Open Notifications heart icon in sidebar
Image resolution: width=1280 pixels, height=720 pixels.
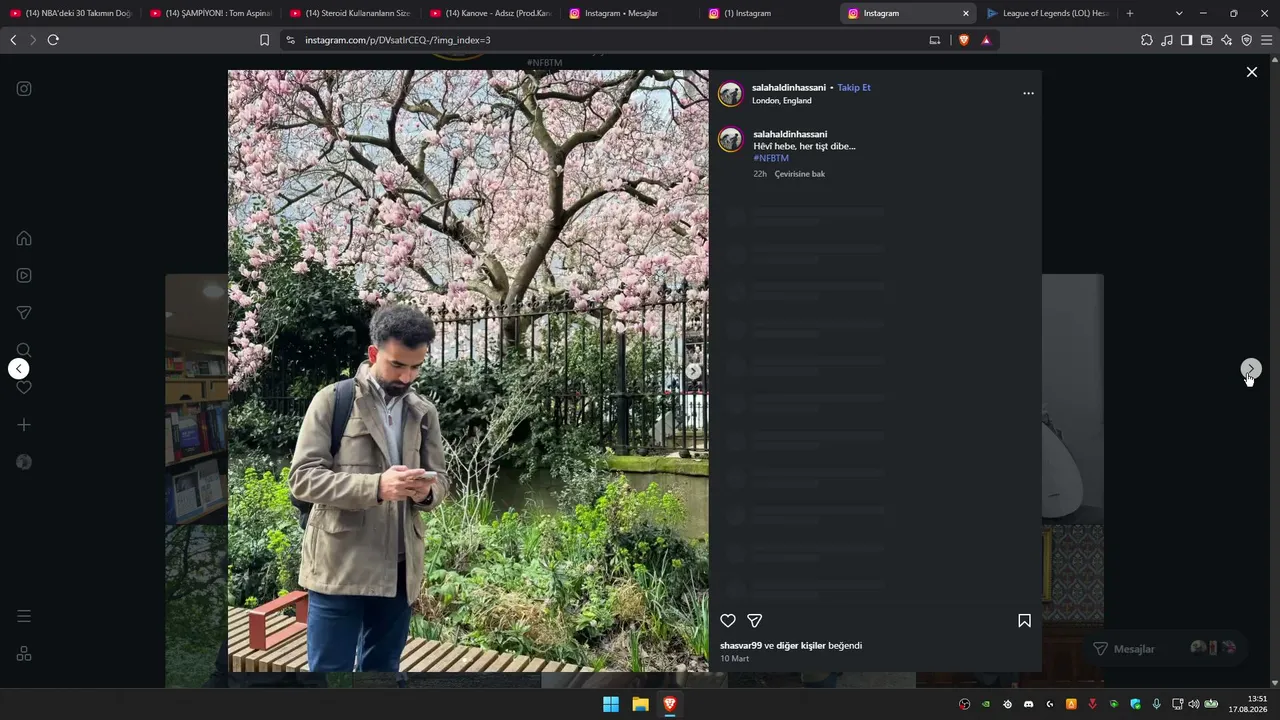coord(24,387)
